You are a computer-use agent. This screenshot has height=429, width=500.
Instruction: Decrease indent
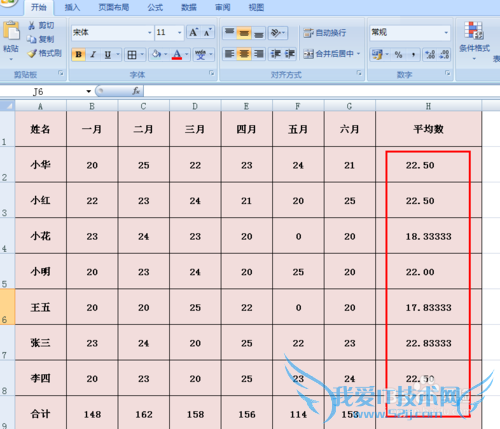[275, 54]
